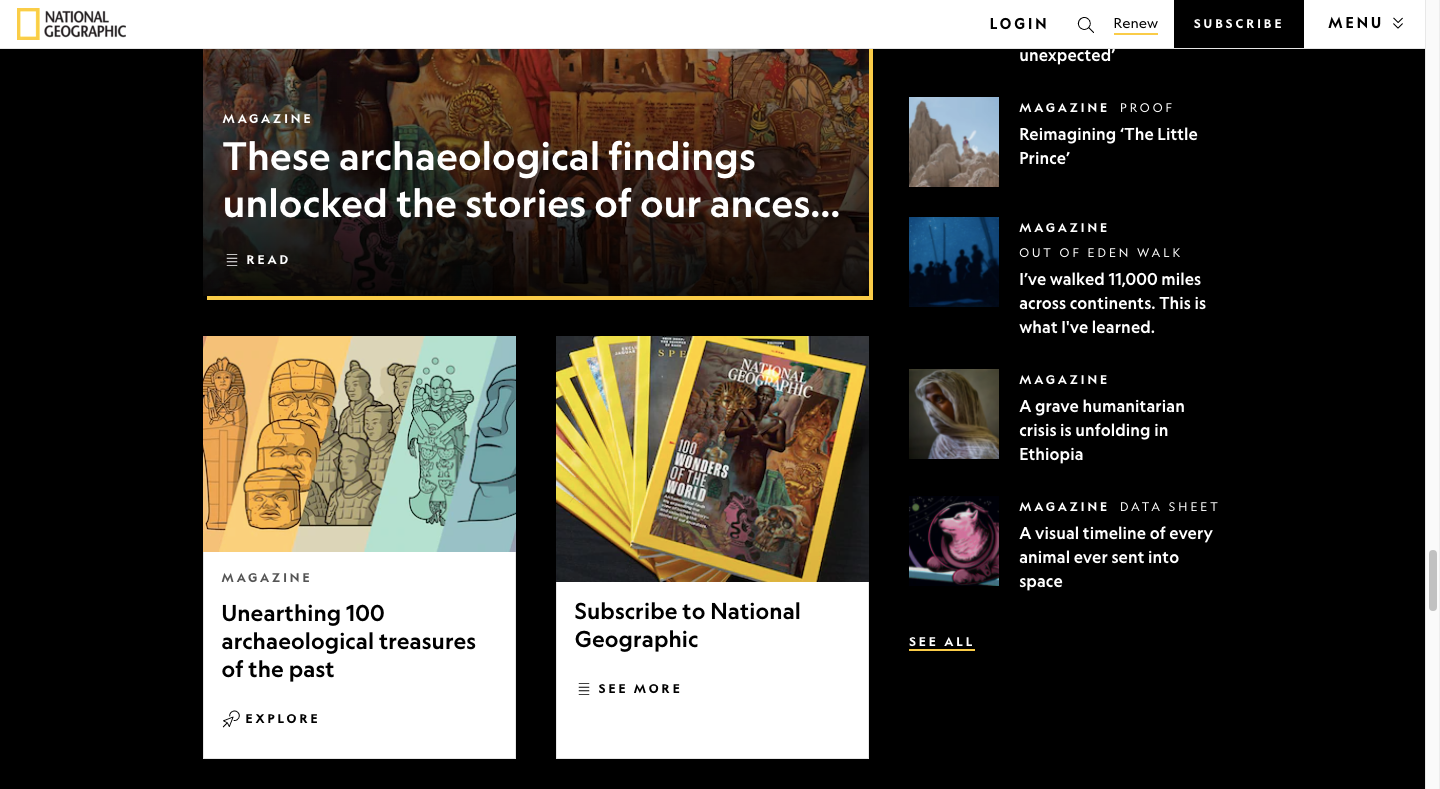Click the veiled woman thumbnail

(954, 414)
